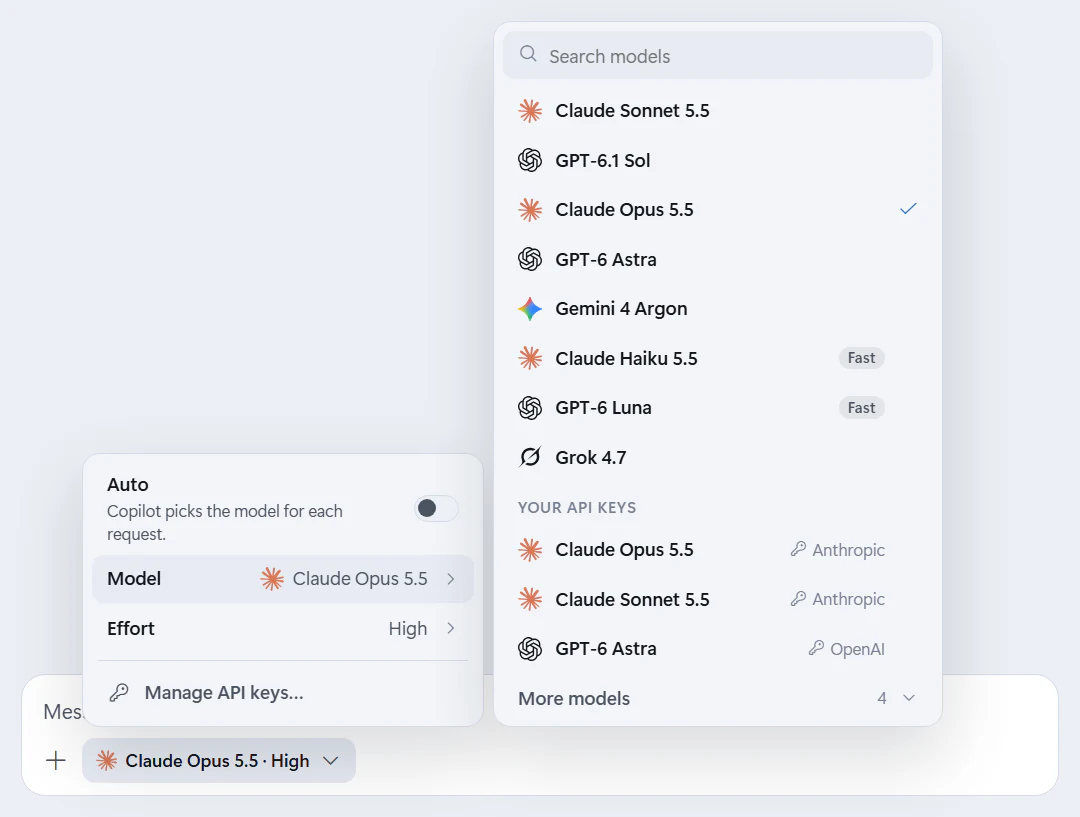The height and width of the screenshot is (817, 1080).
Task: Open the Effort submenu row
Action: click(283, 628)
